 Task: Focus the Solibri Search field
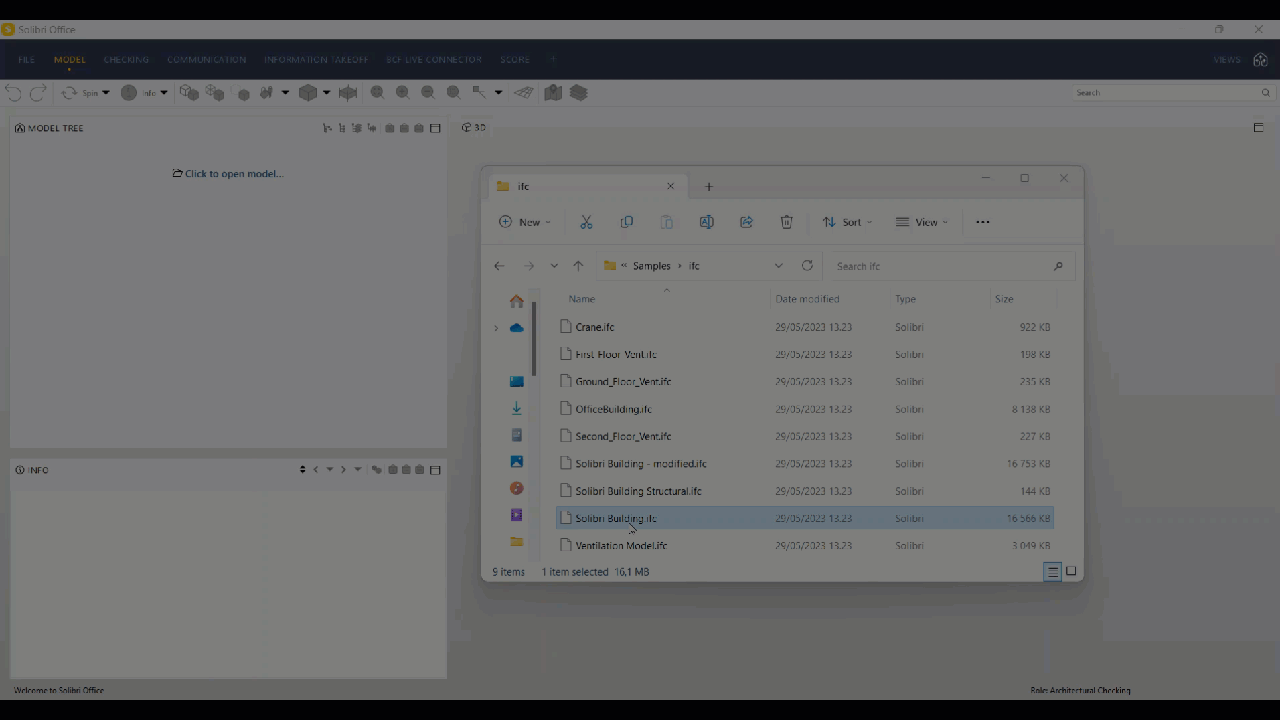(x=1174, y=93)
